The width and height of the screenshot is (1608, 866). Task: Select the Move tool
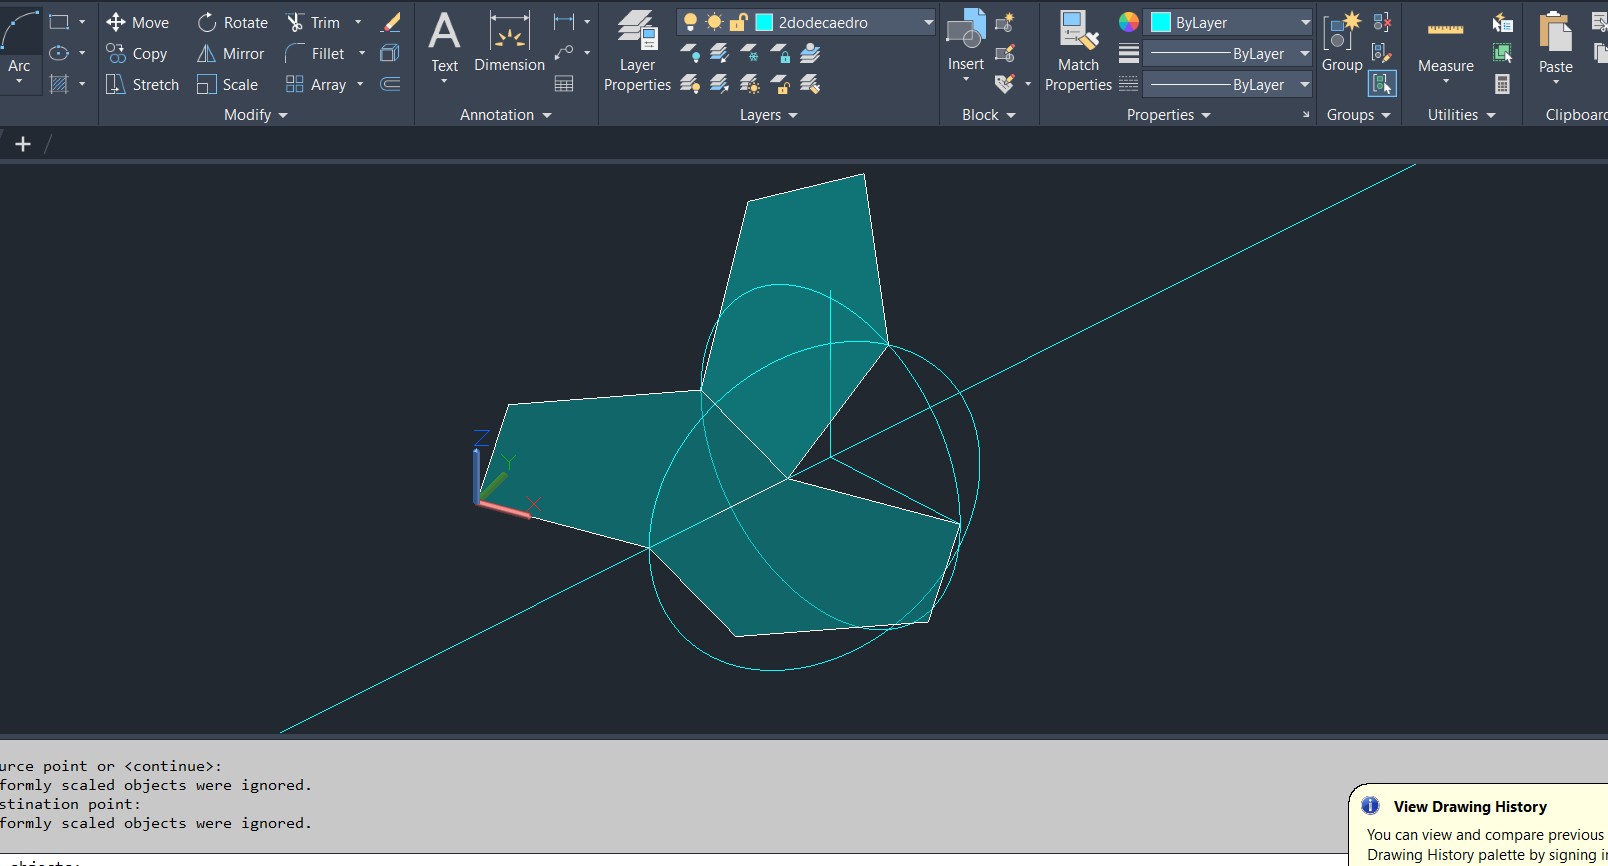pos(138,22)
